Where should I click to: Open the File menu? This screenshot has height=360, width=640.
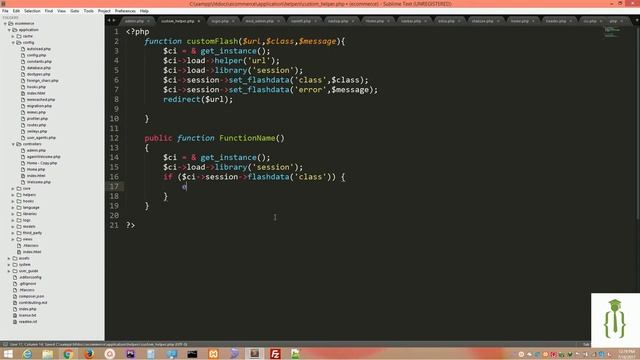point(5,11)
